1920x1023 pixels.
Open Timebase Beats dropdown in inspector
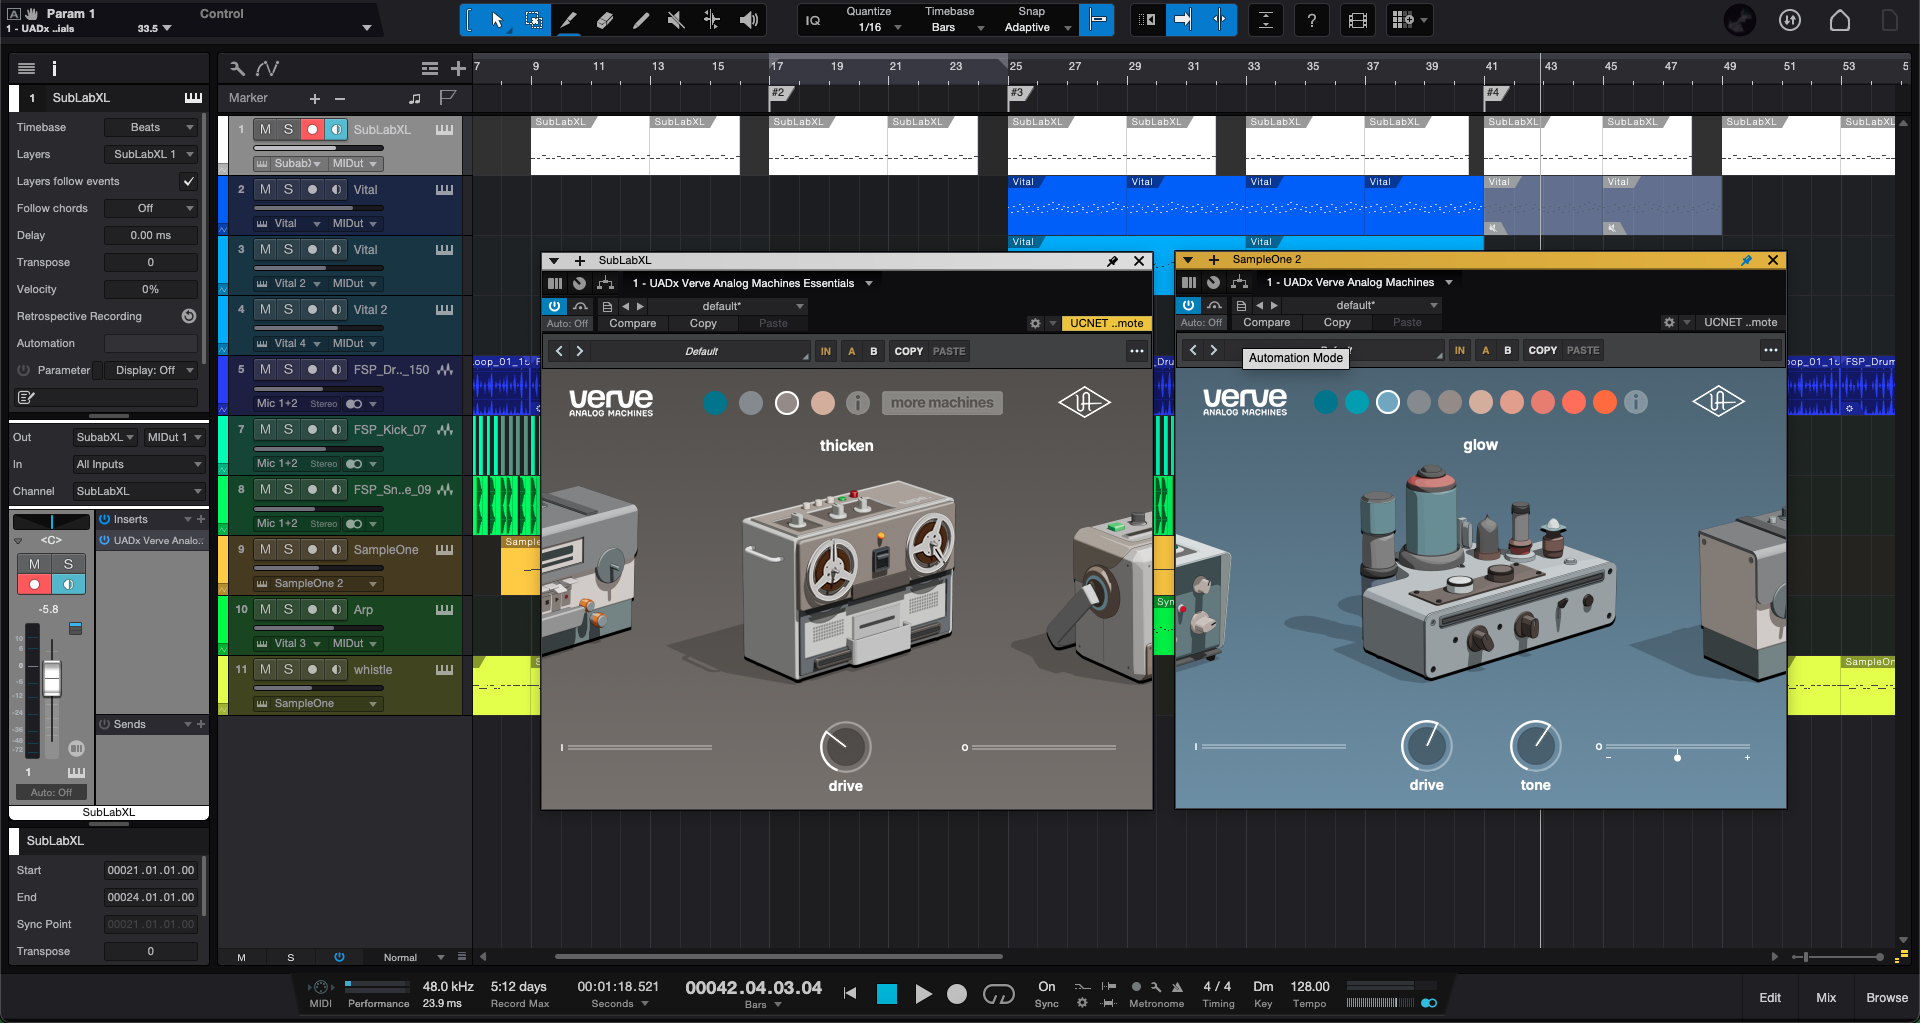(x=151, y=127)
